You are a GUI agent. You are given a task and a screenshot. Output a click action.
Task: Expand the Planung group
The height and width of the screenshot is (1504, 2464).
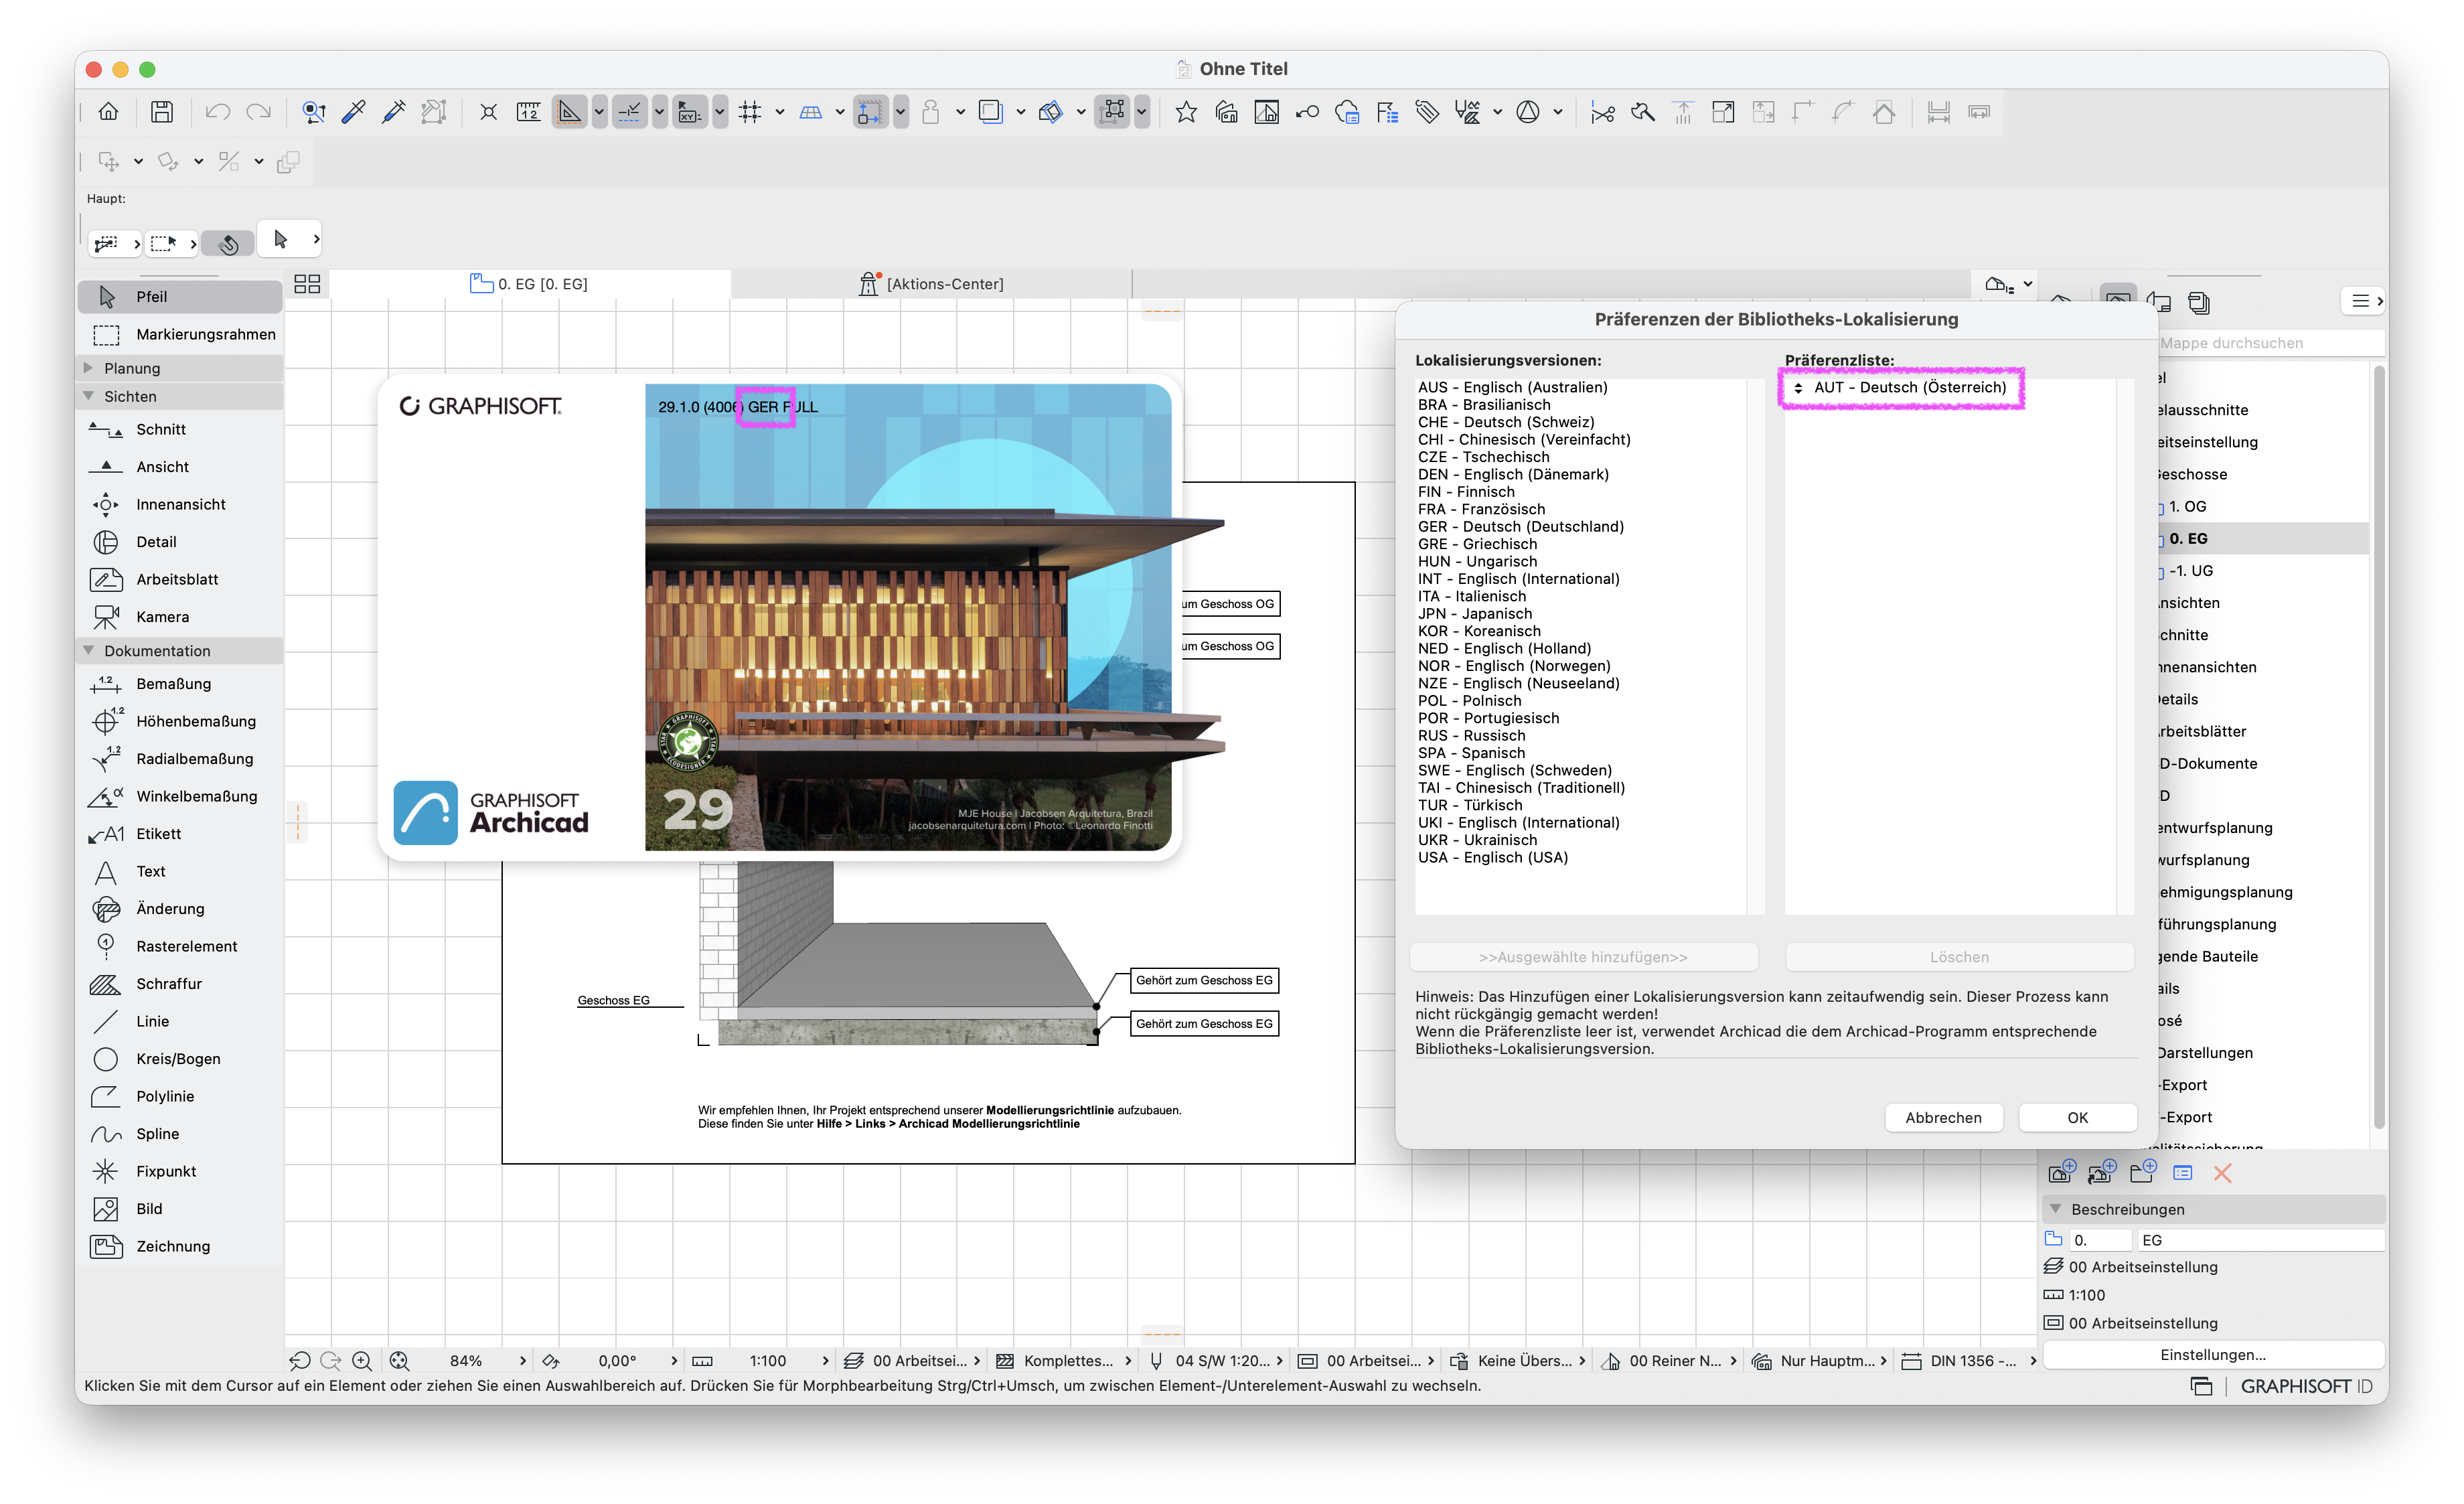pyautogui.click(x=88, y=368)
